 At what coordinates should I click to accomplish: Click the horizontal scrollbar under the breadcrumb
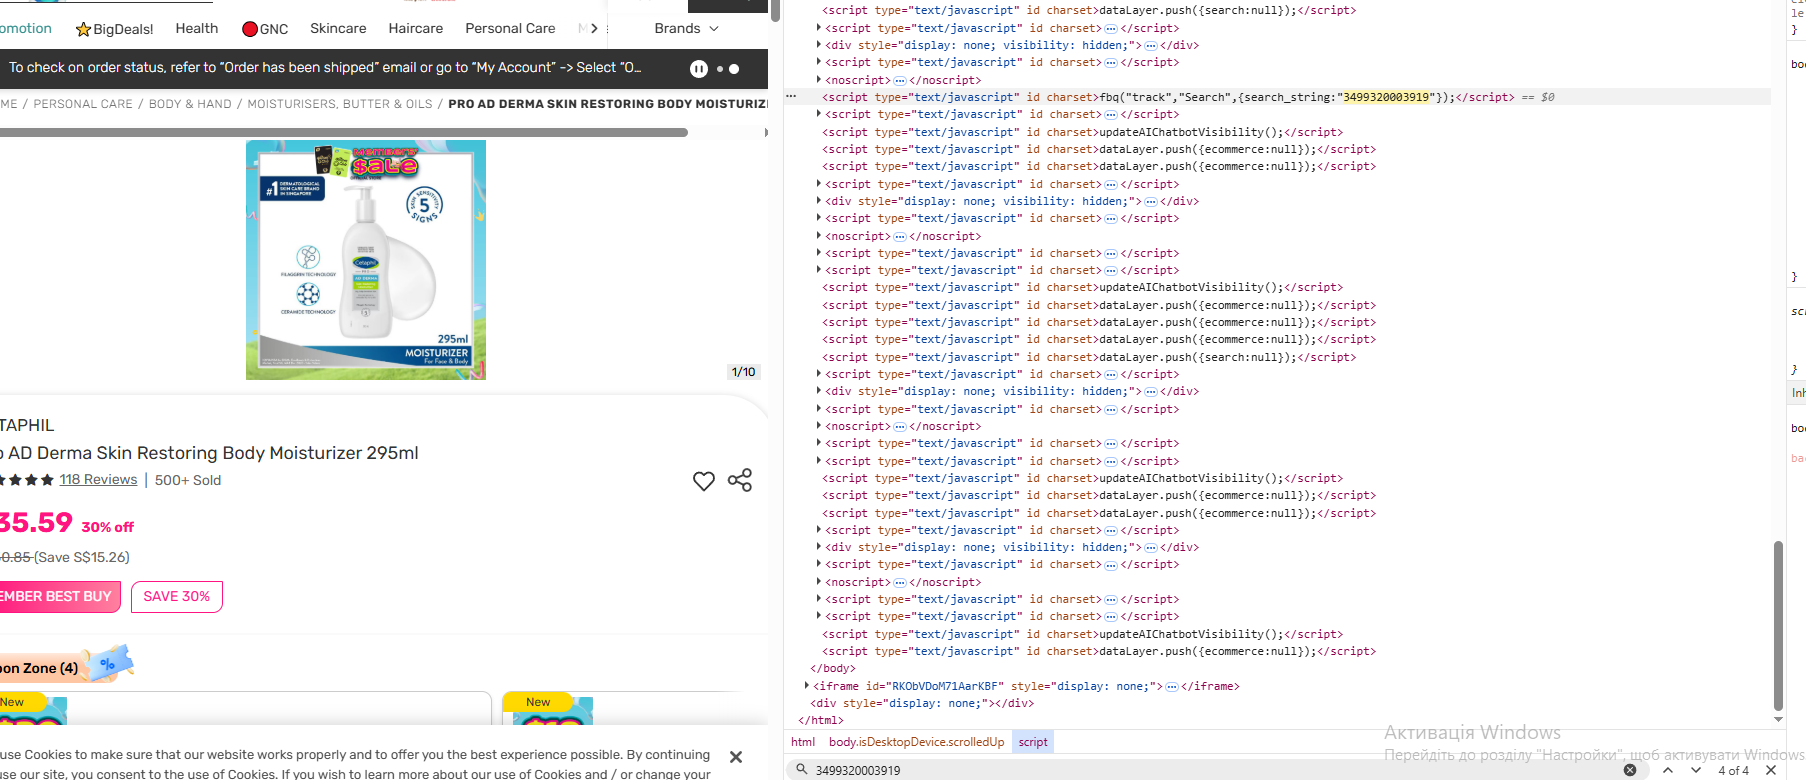point(343,132)
